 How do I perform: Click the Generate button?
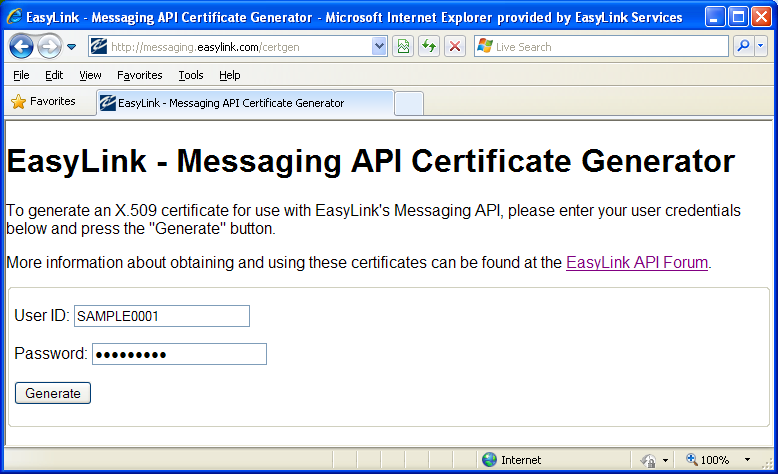pos(53,393)
